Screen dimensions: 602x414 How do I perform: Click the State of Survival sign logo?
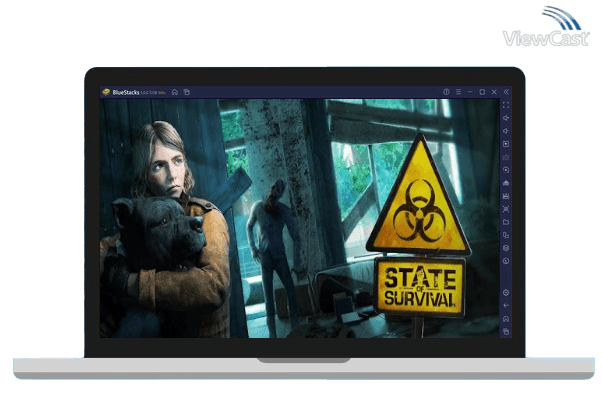420,286
